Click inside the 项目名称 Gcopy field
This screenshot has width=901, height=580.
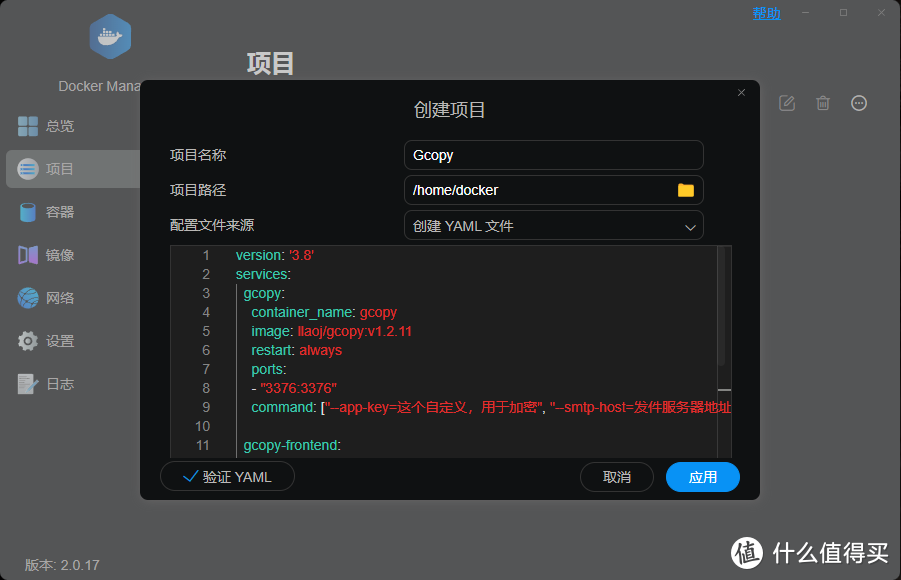pos(553,155)
